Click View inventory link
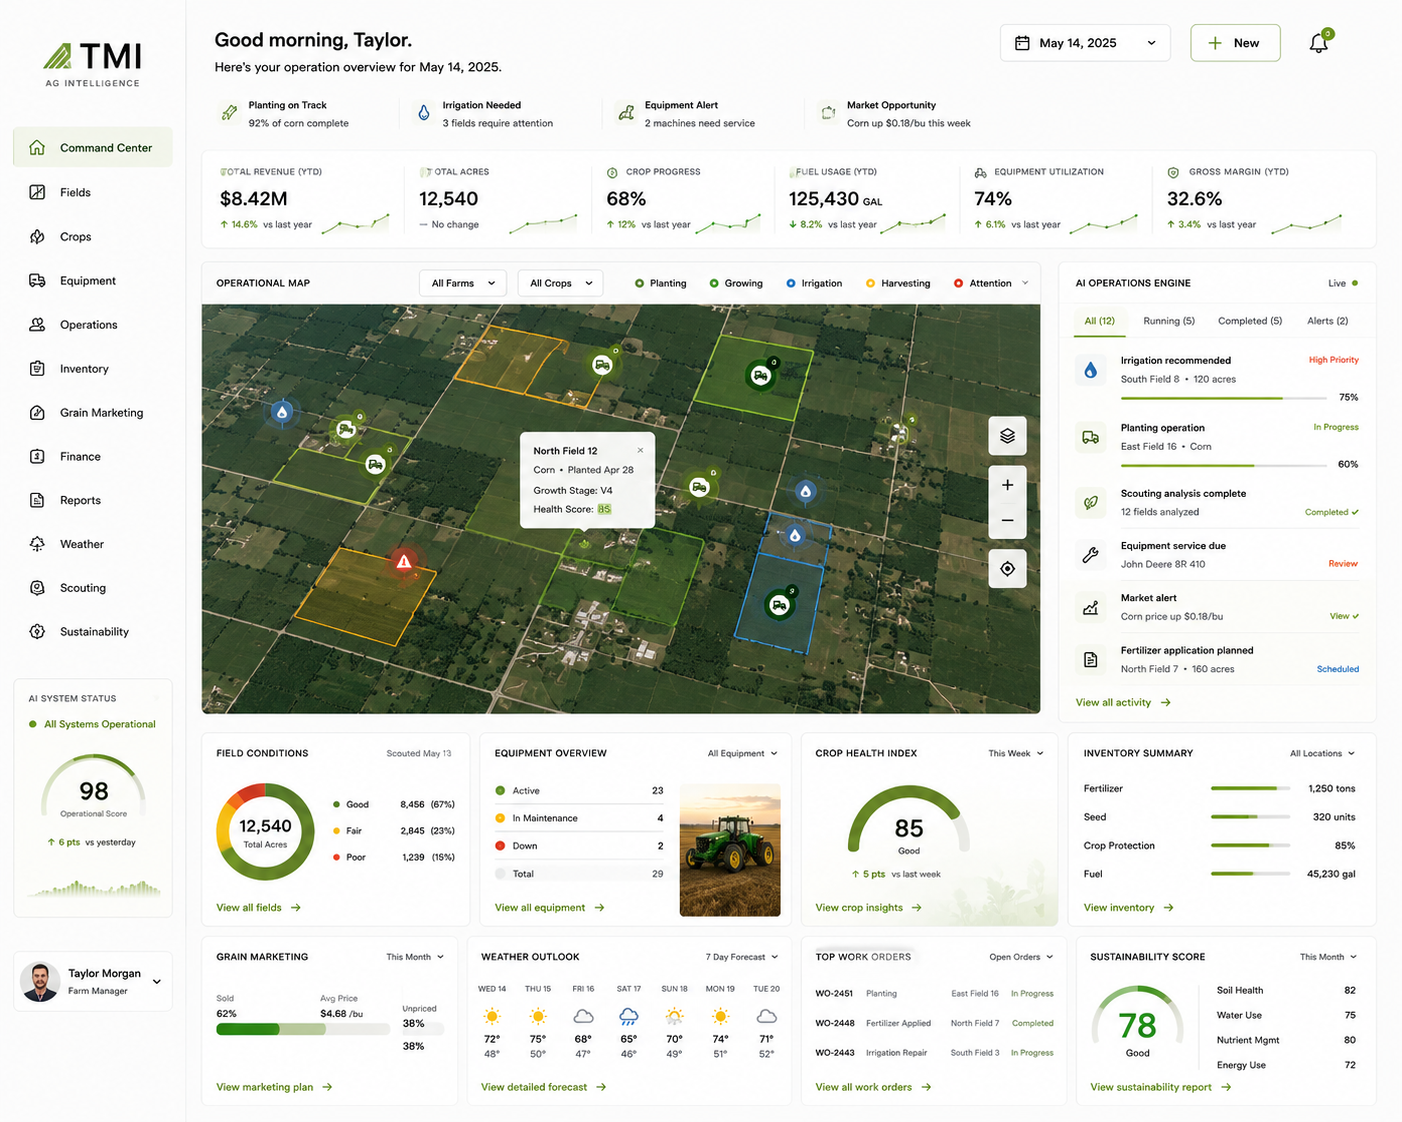The width and height of the screenshot is (1402, 1122). pyautogui.click(x=1128, y=908)
